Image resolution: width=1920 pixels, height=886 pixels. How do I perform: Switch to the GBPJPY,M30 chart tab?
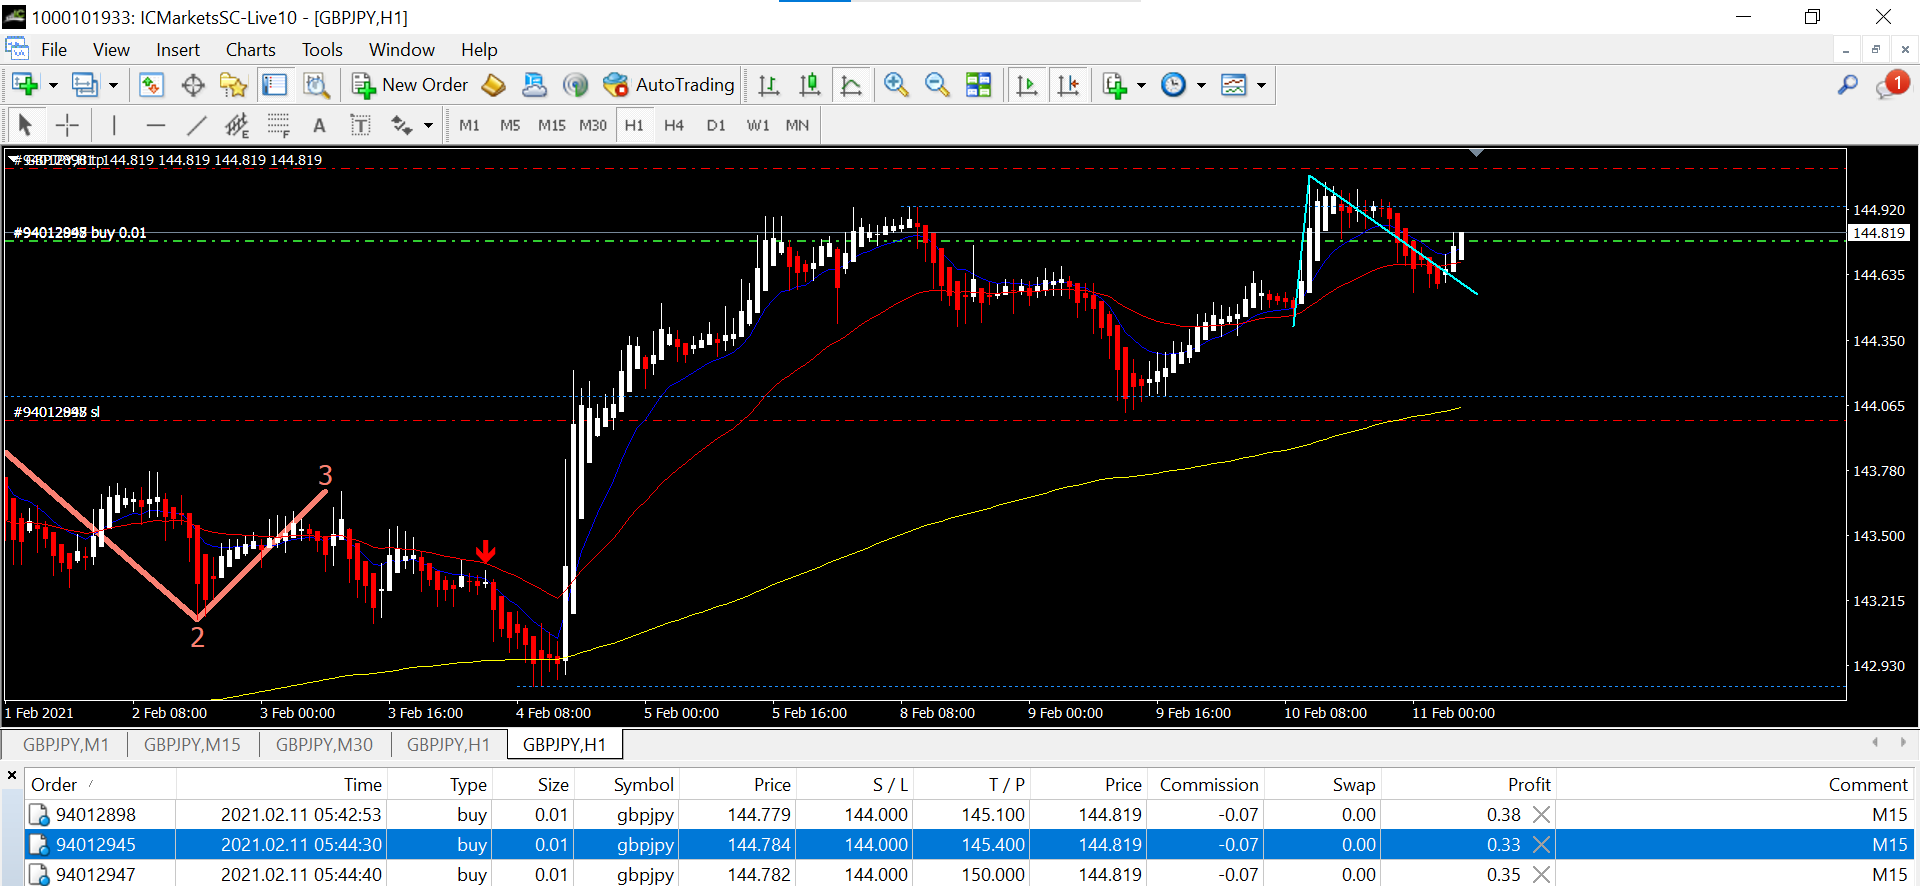(324, 744)
